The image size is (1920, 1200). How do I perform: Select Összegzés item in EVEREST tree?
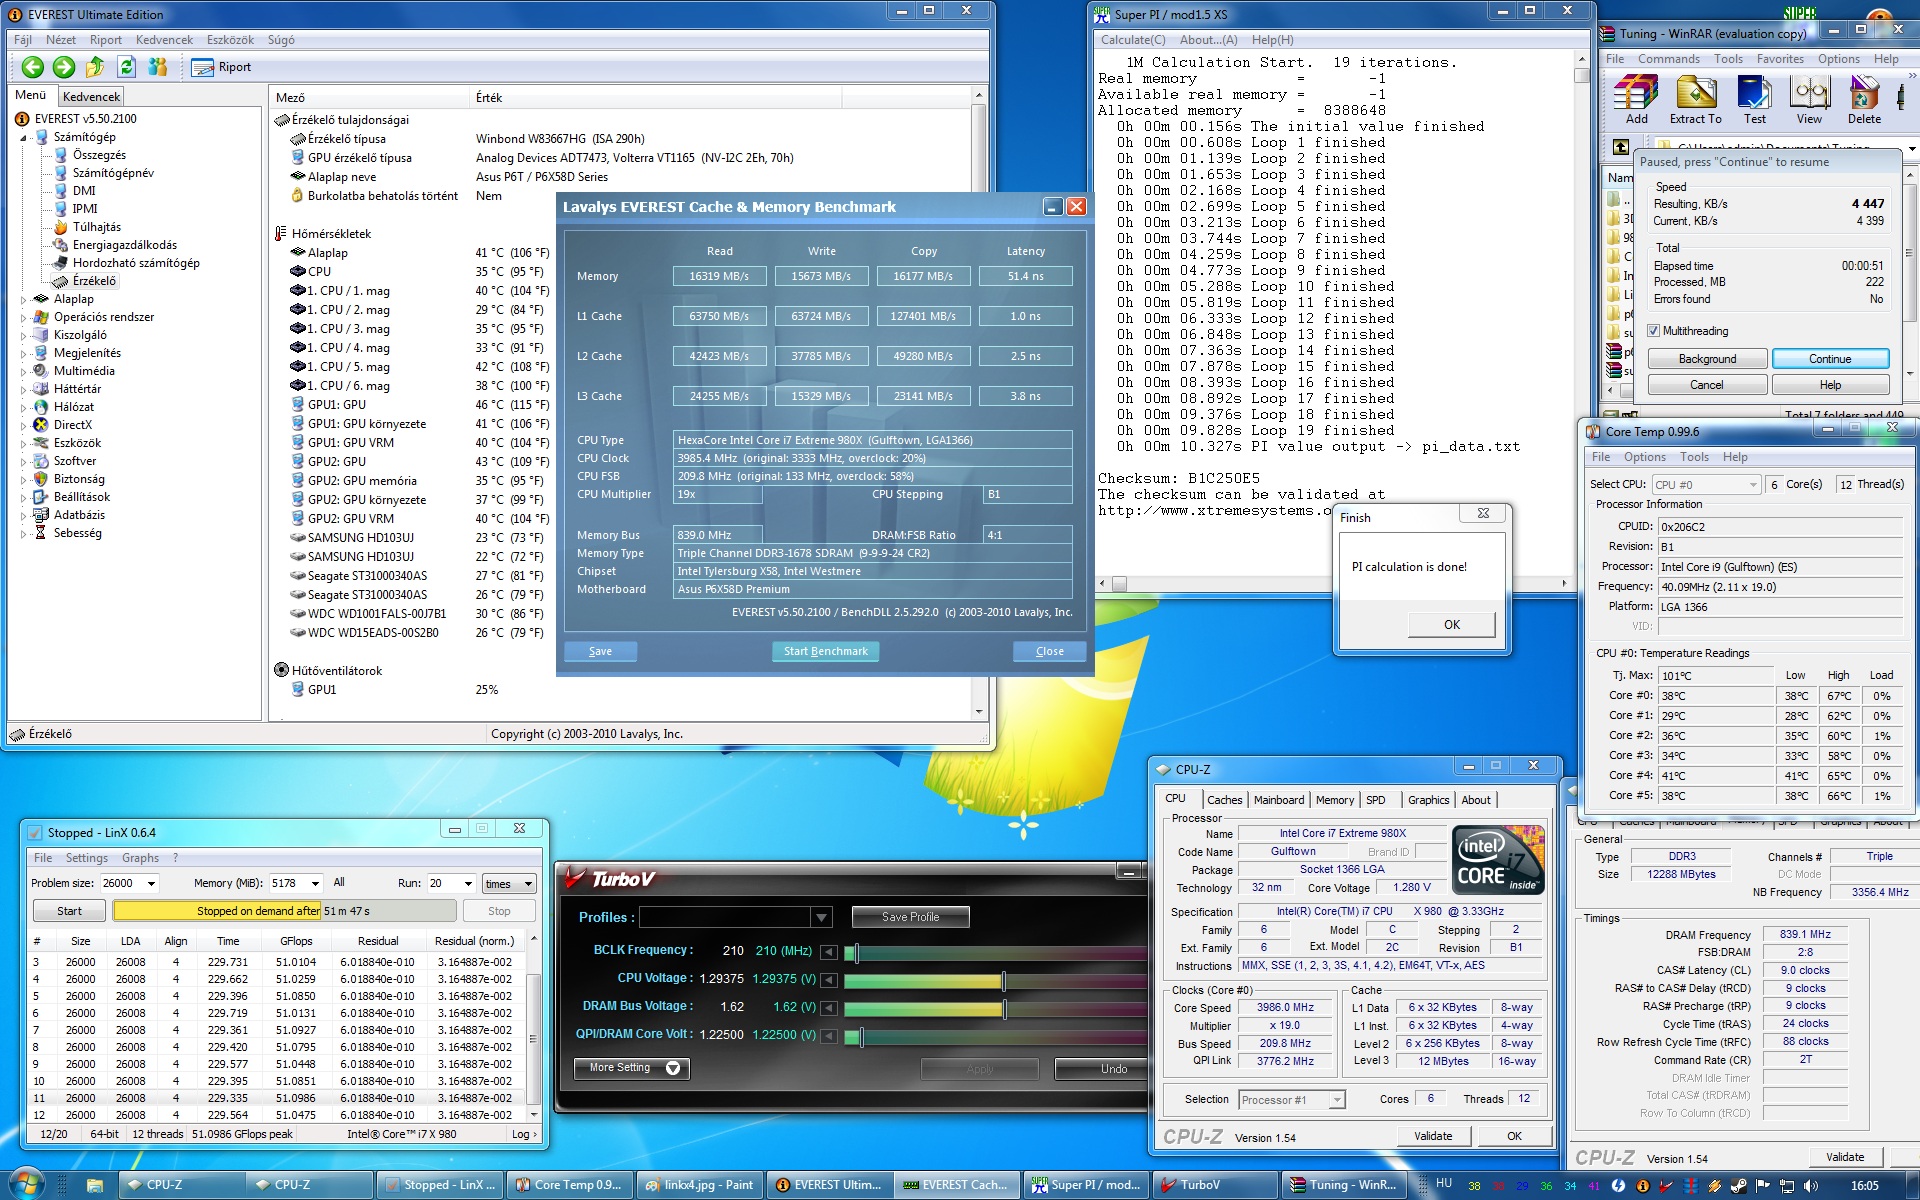coord(99,155)
